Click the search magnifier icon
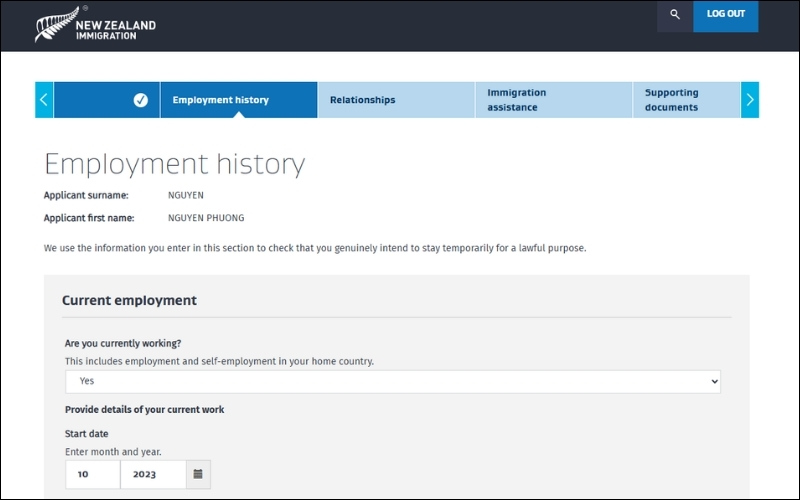Viewport: 800px width, 500px height. tap(675, 15)
